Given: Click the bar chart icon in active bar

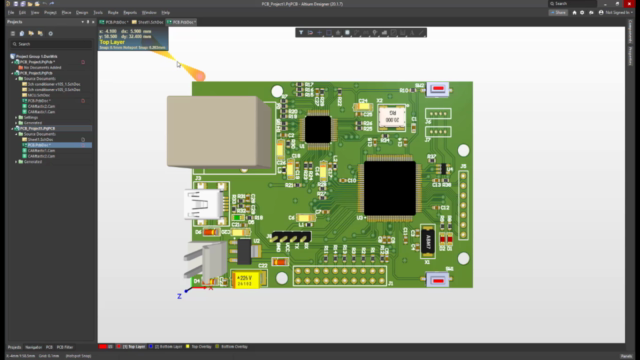Looking at the screenshot, I should 384,33.
